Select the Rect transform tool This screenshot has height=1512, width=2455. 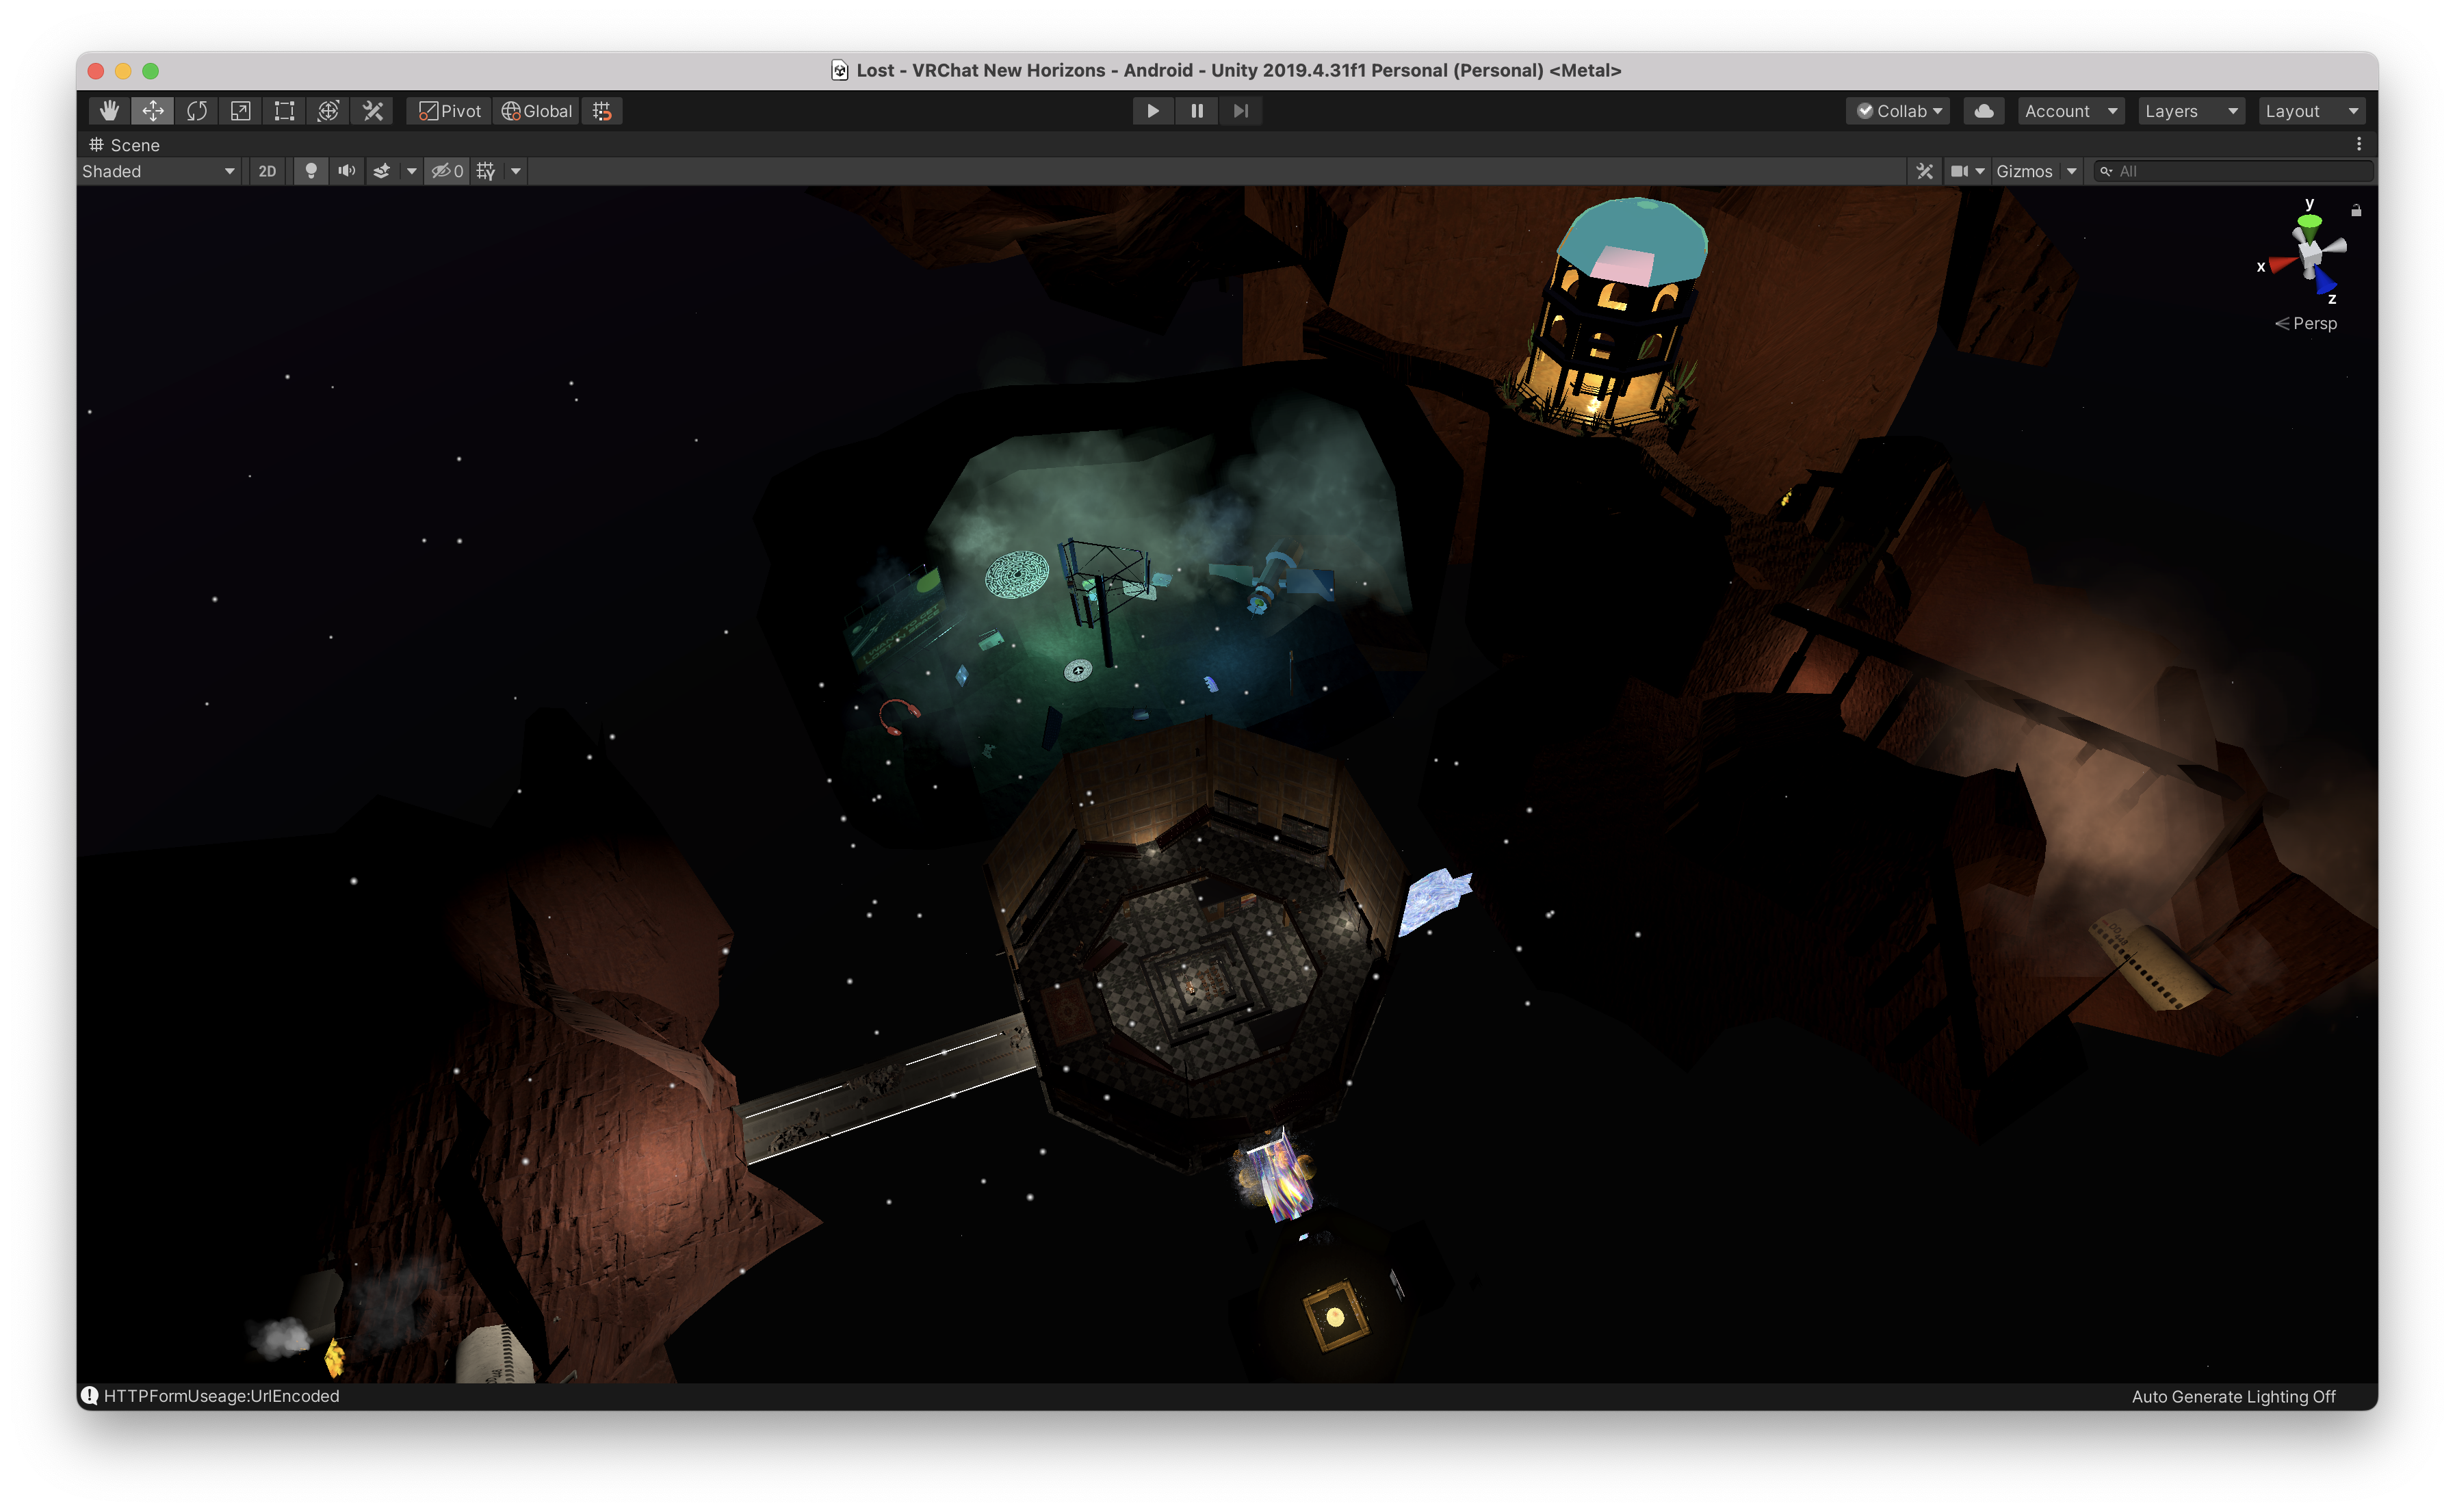click(284, 111)
